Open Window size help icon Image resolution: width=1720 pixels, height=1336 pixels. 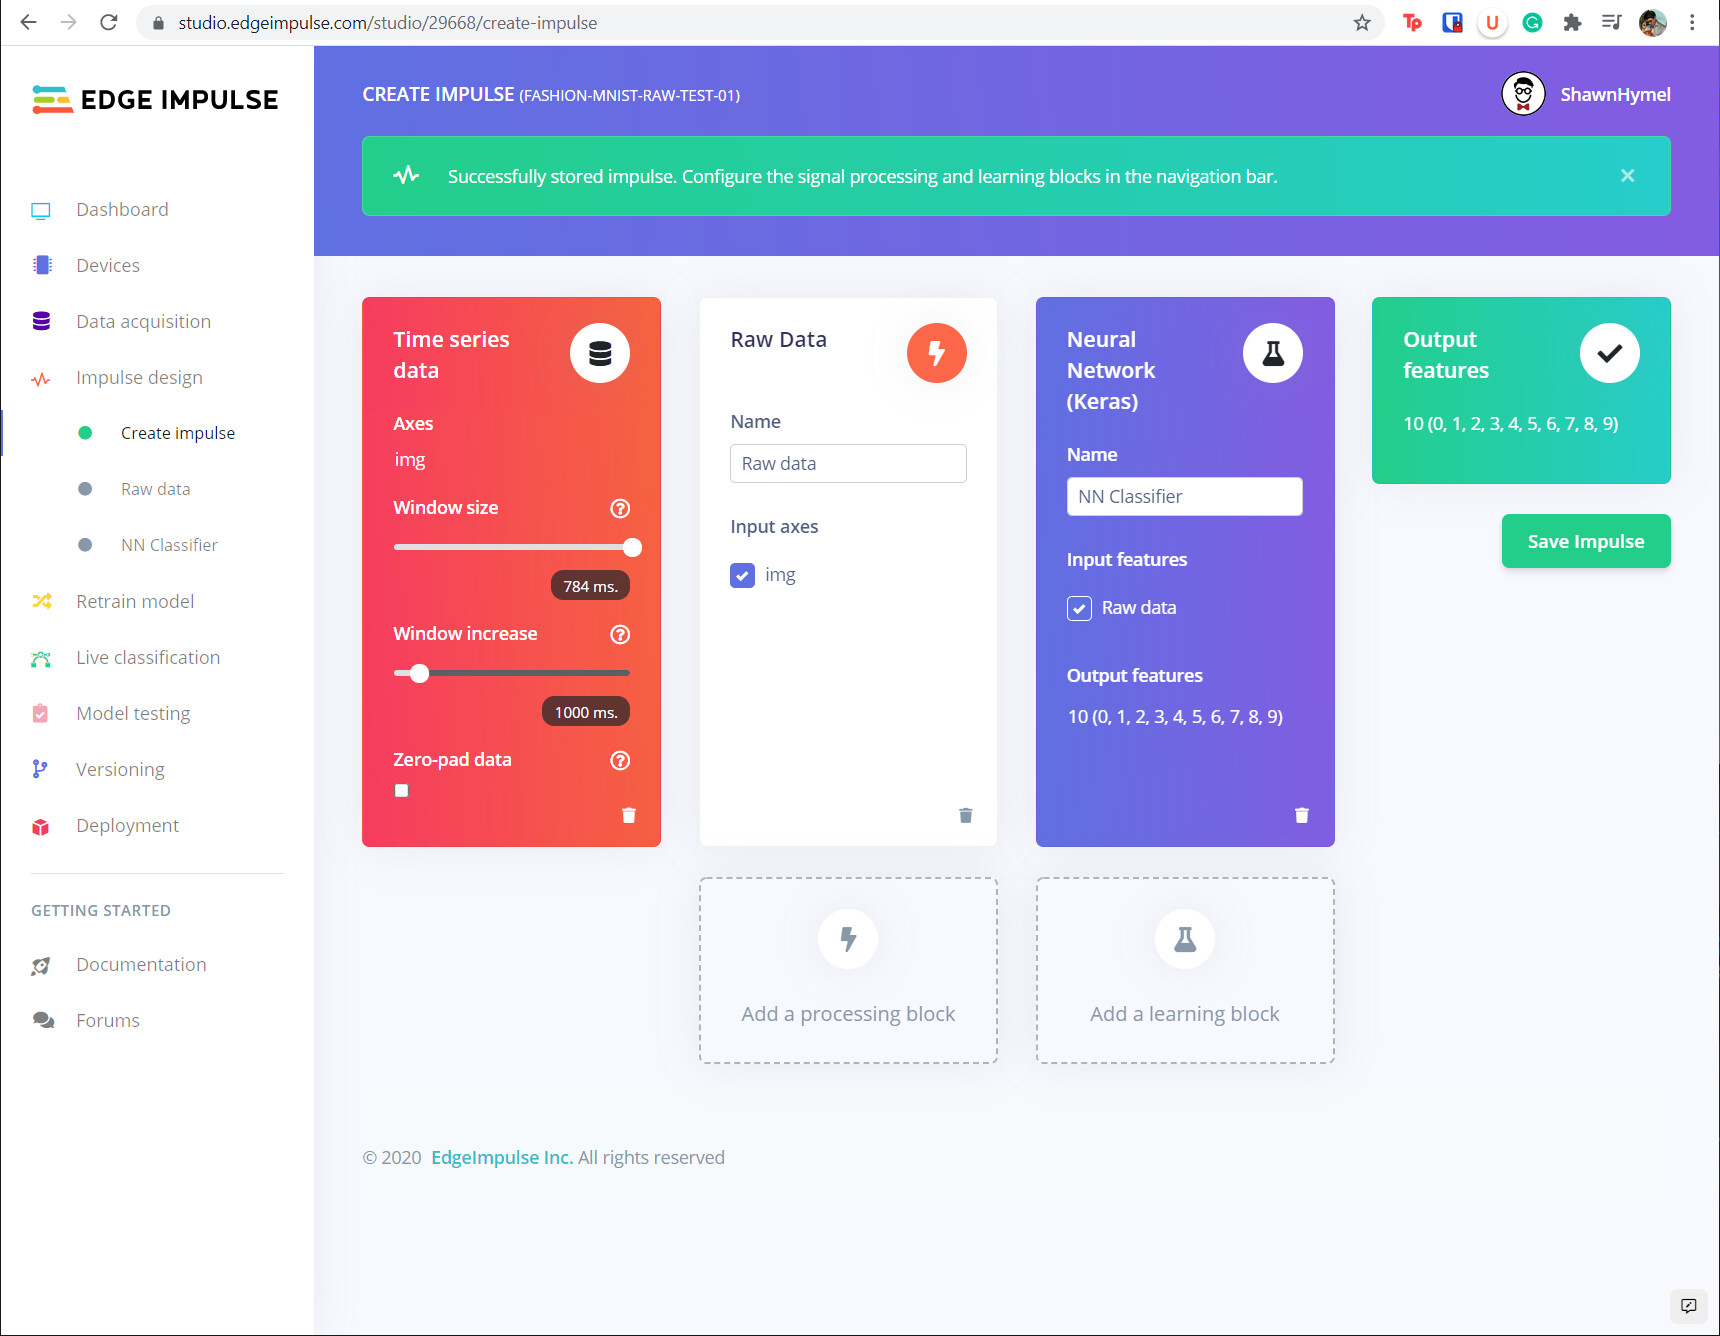pos(620,508)
